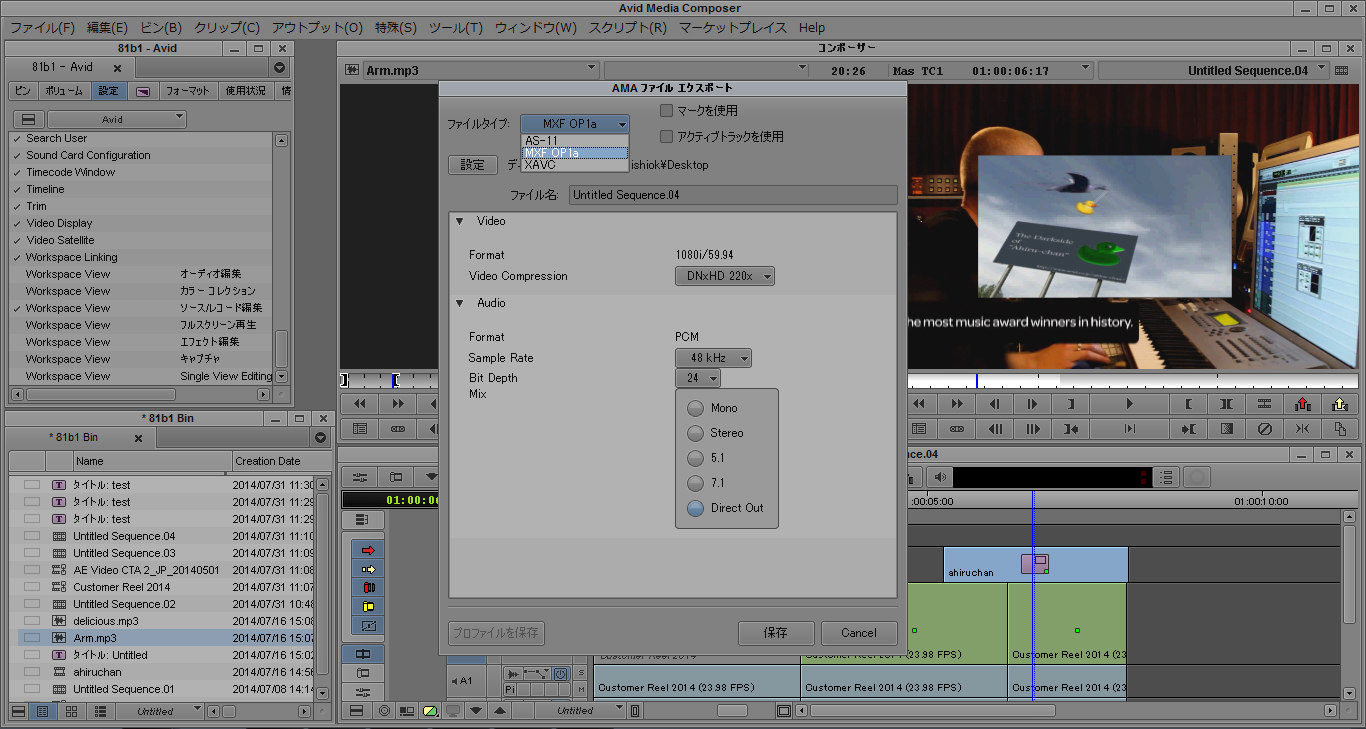
Task: Enable the アクティブトラックを使用 checkbox
Action: 667,137
